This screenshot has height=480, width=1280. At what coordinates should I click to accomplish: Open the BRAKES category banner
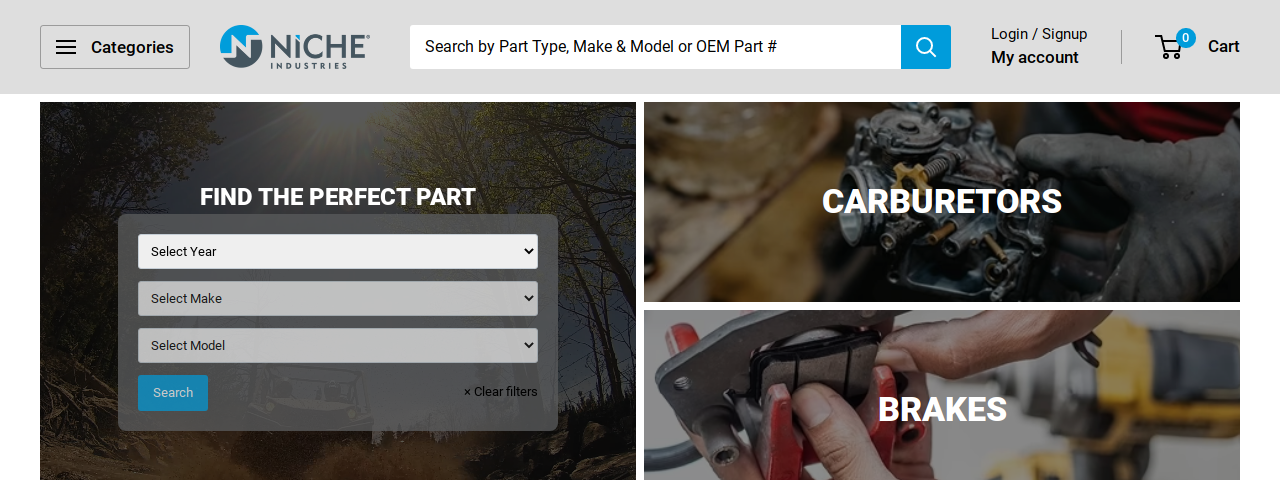[942, 395]
